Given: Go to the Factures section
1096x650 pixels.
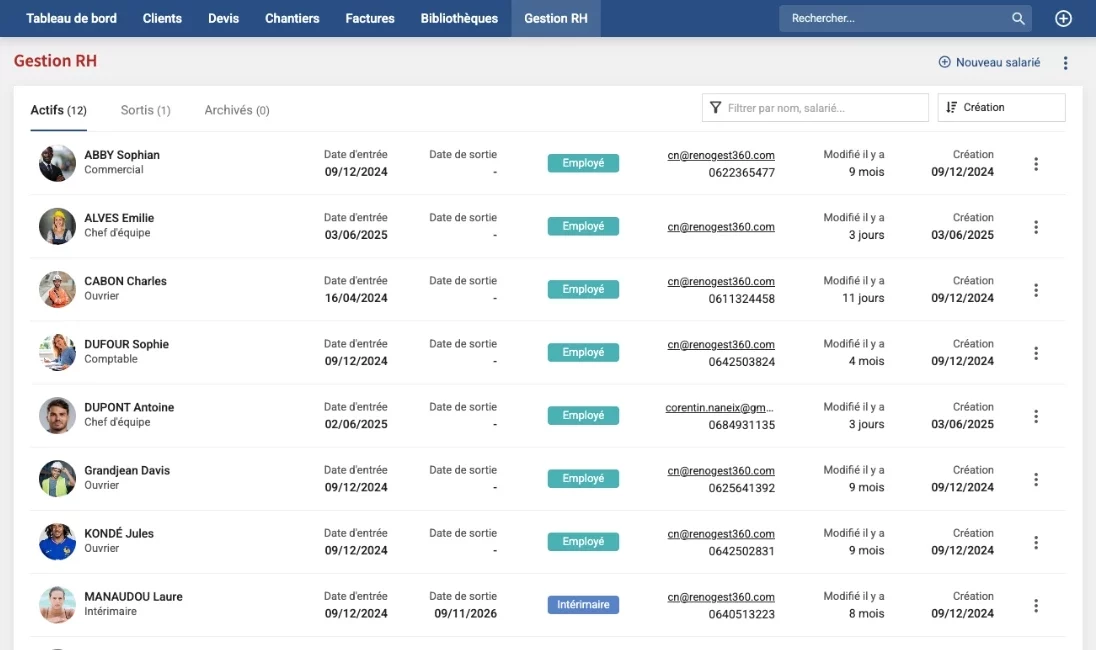Looking at the screenshot, I should click(x=370, y=18).
